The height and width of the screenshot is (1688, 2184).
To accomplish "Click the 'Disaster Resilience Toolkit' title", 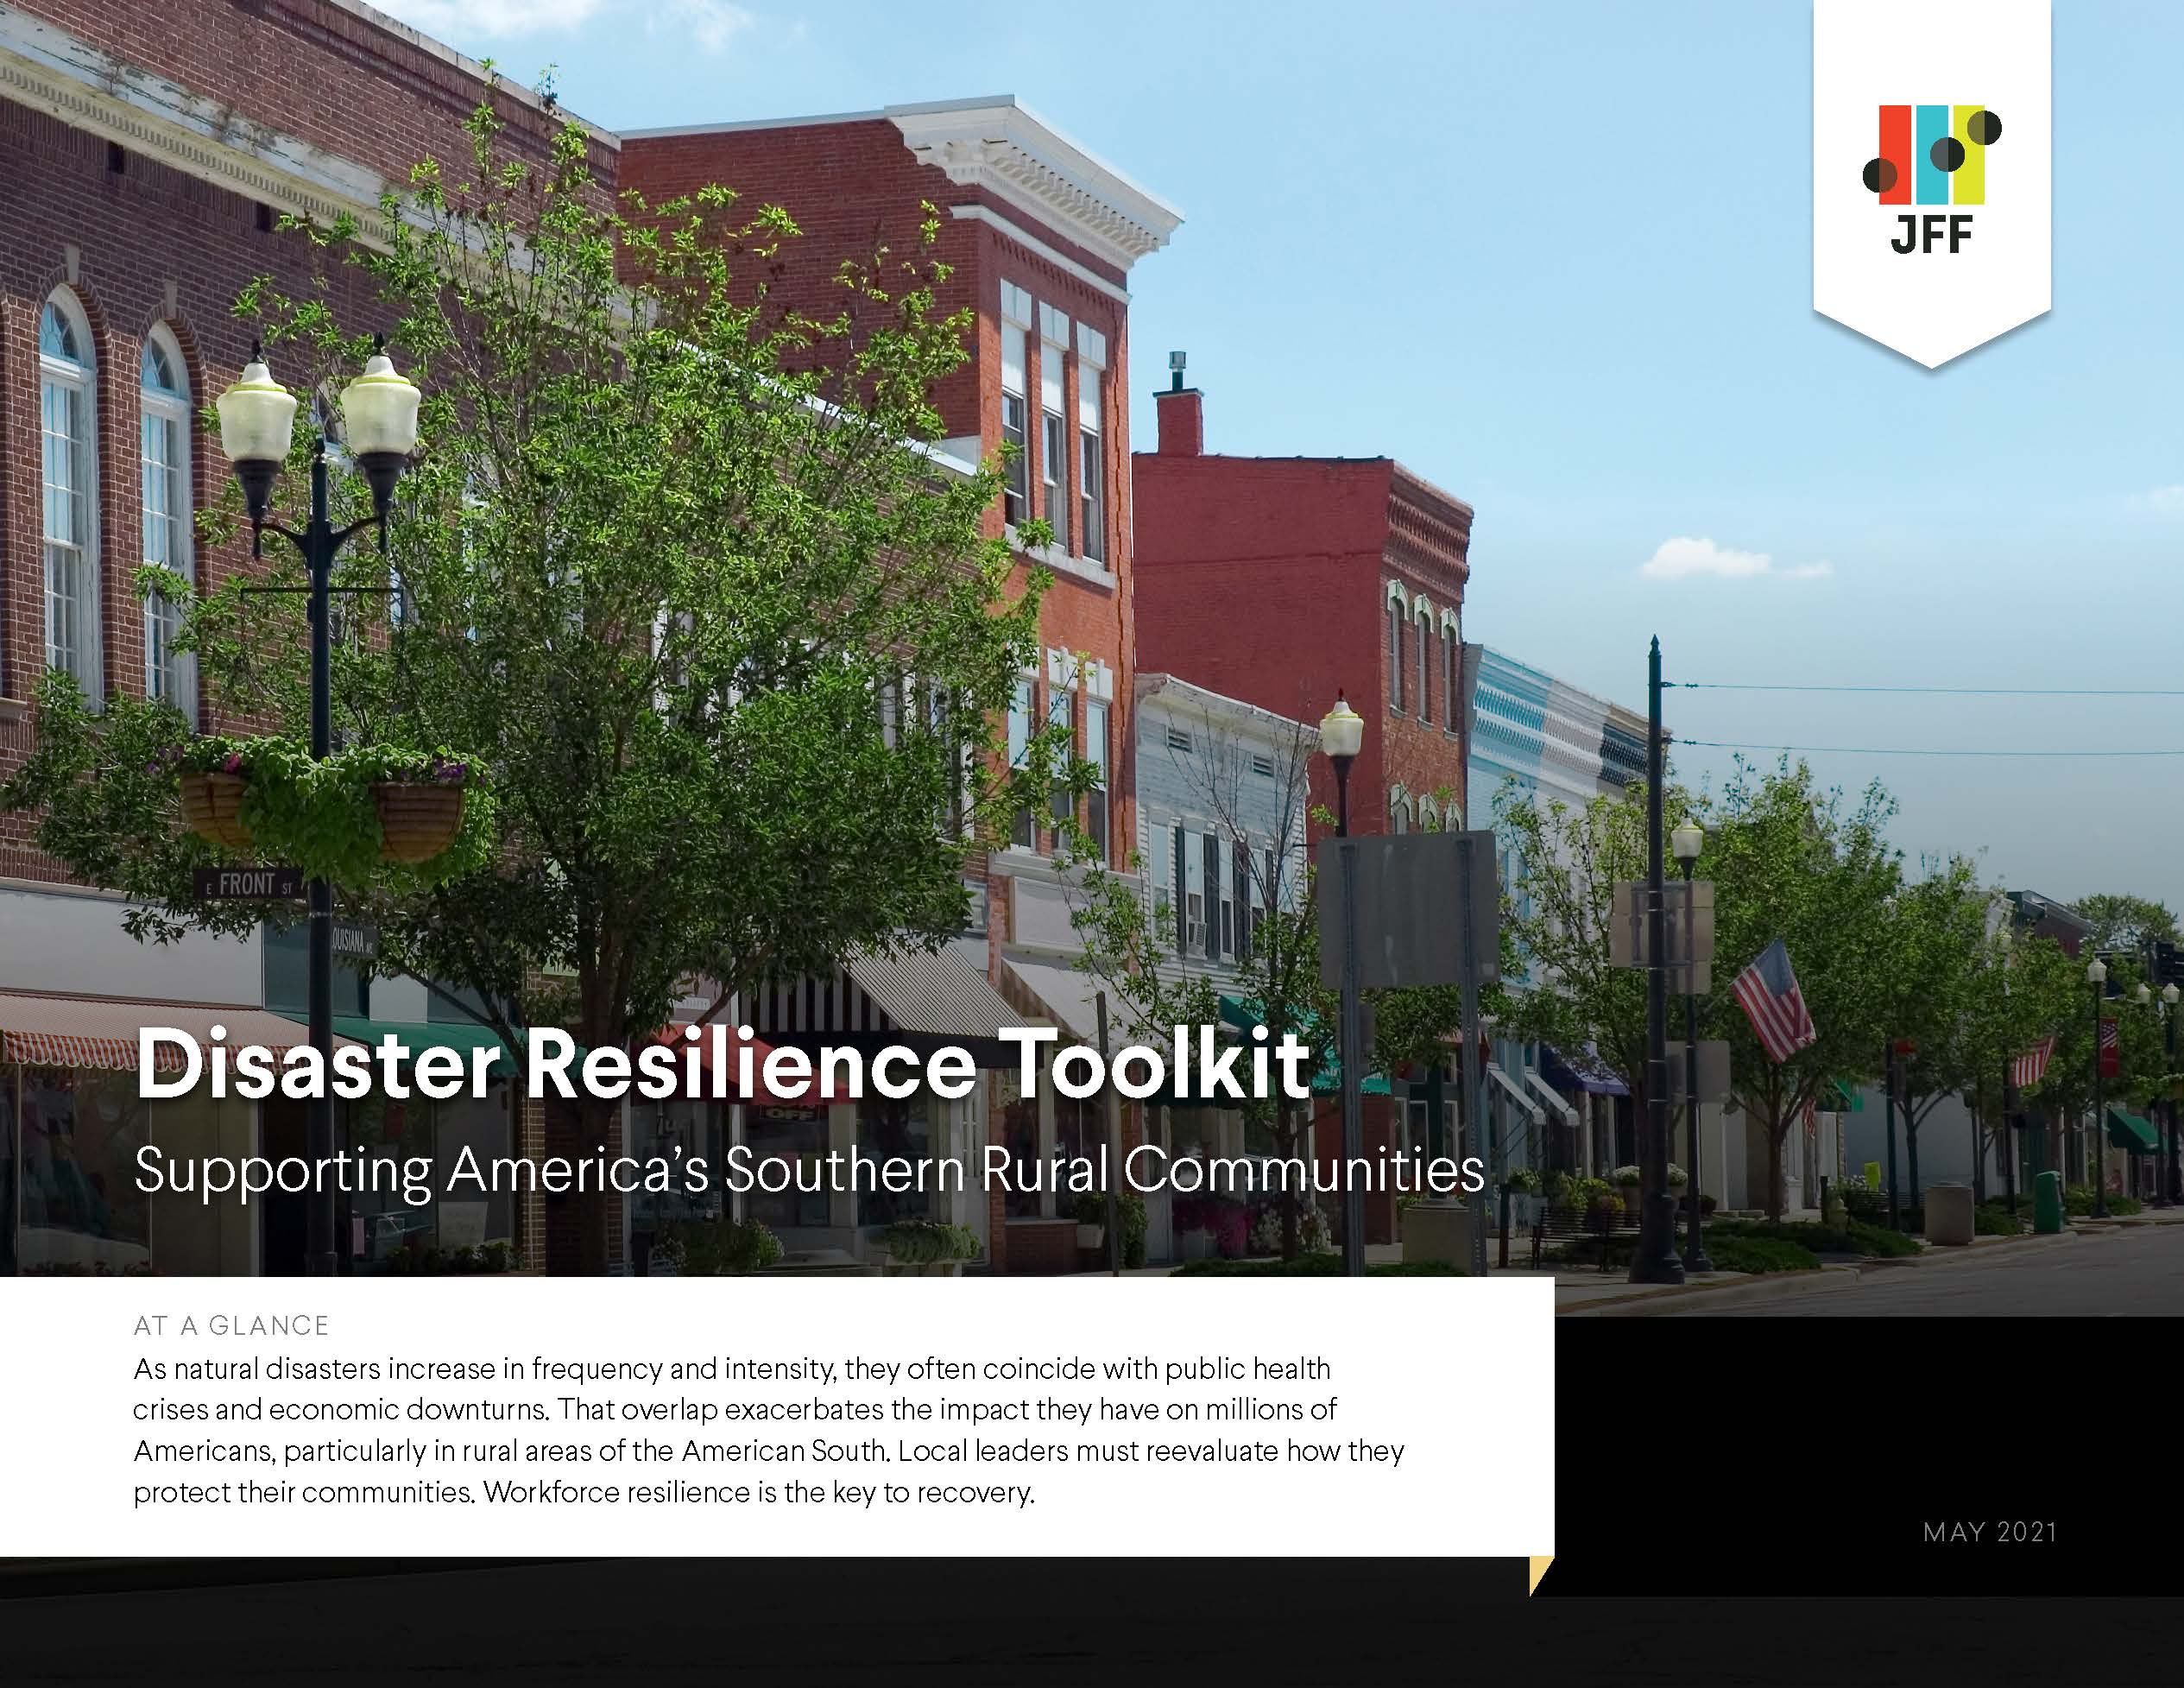I will (722, 1065).
